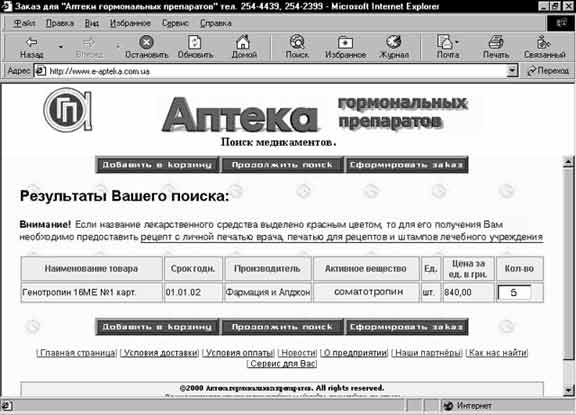
Task: Click the page icon in address bar
Action: point(40,71)
